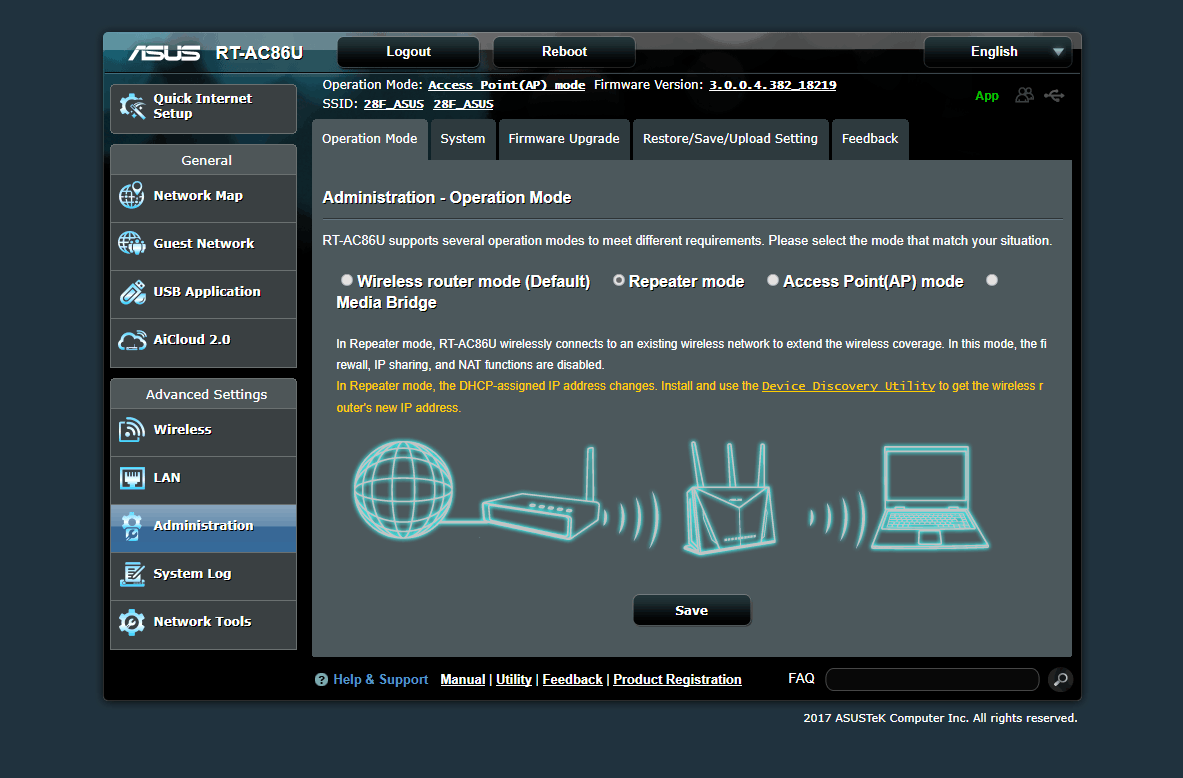1183x778 pixels.
Task: Click the Guest Network globe icon
Action: [131, 243]
